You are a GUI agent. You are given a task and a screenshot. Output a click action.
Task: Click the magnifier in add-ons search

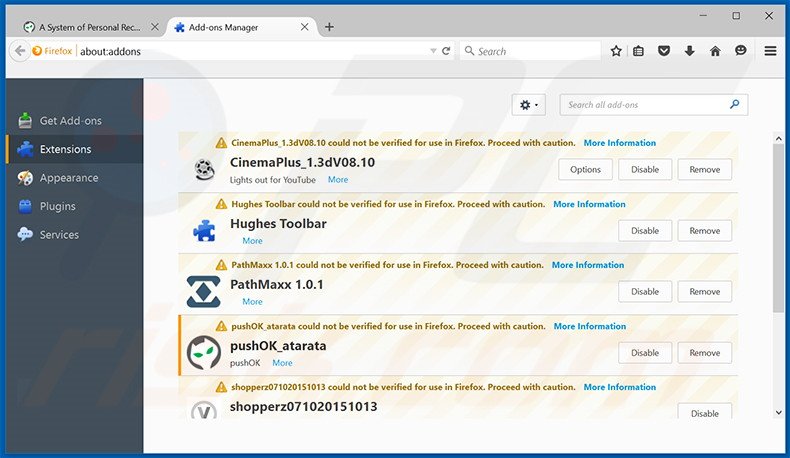click(735, 104)
